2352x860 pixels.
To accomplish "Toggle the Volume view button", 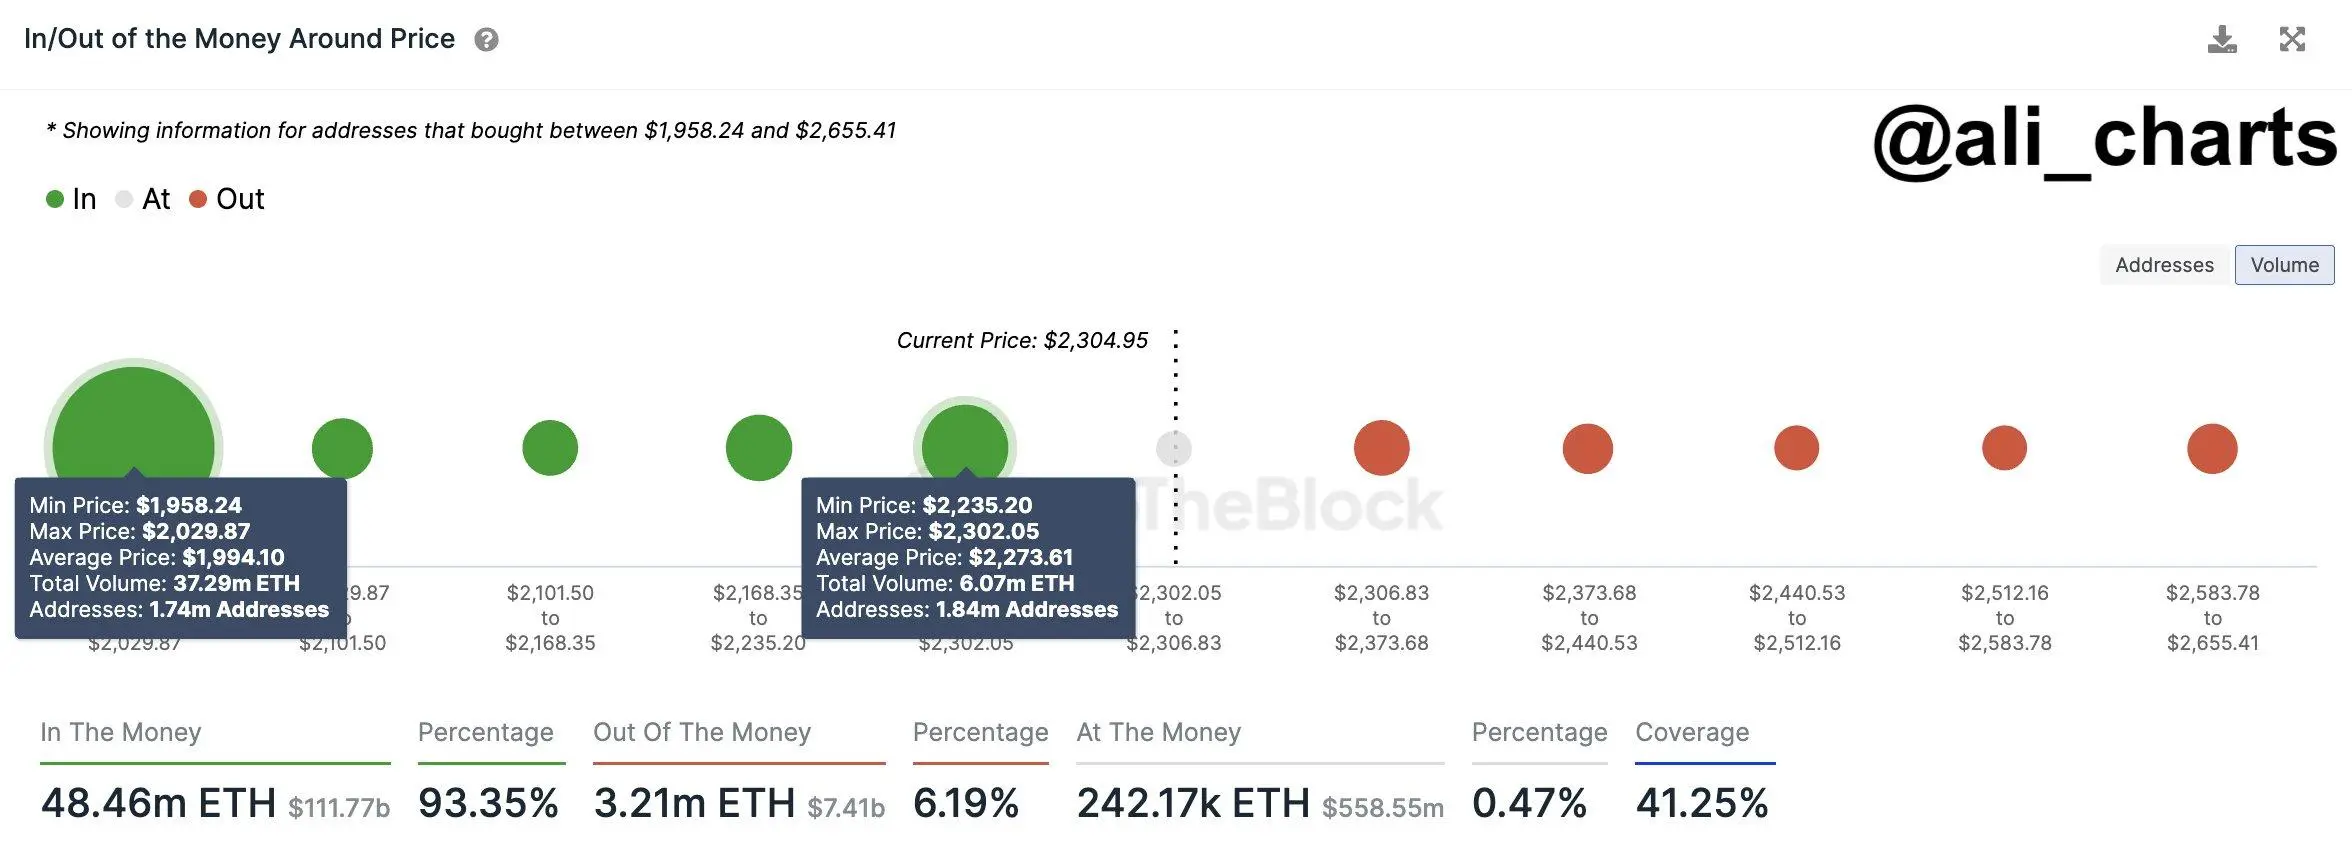I will click(x=2284, y=264).
